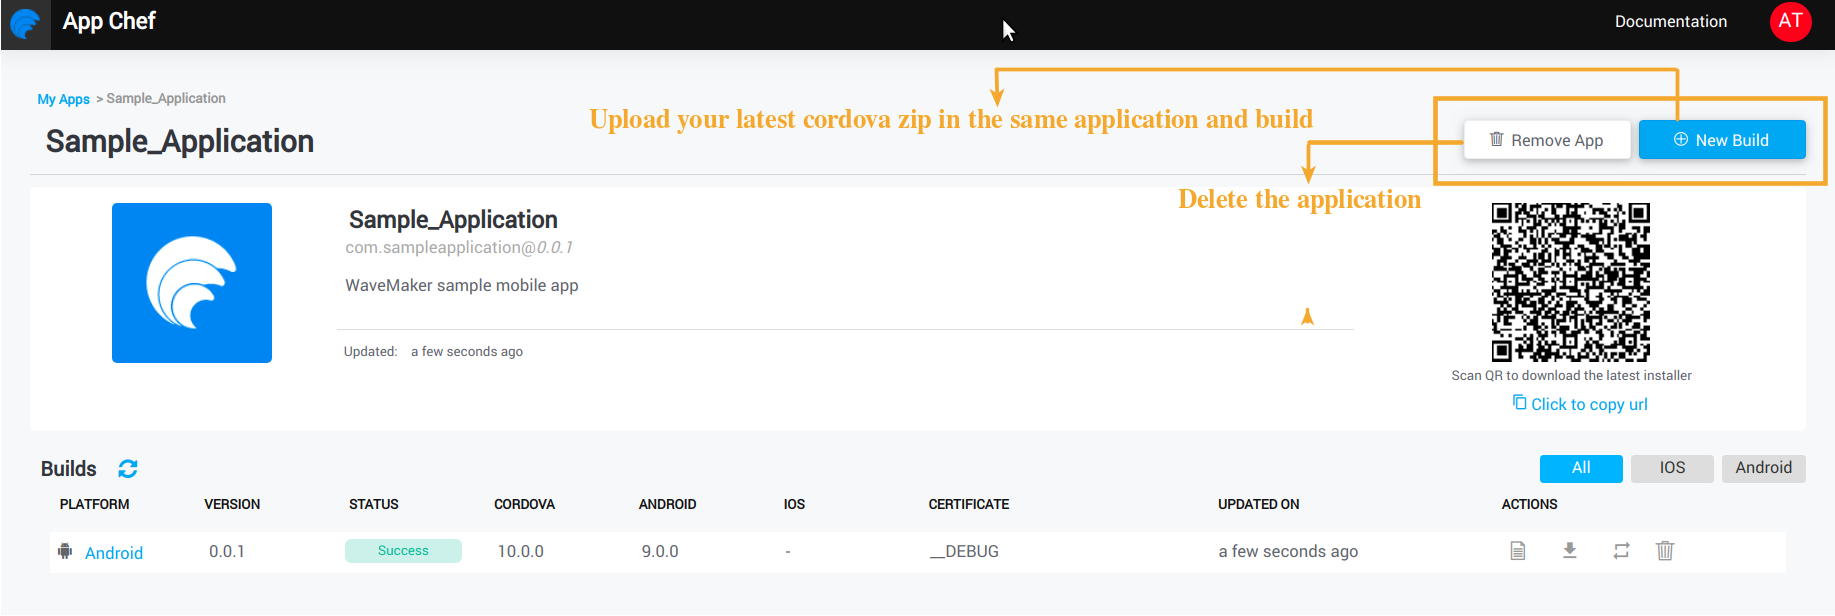Open the Android platform link in builds
Image resolution: width=1835 pixels, height=616 pixels.
coord(114,553)
